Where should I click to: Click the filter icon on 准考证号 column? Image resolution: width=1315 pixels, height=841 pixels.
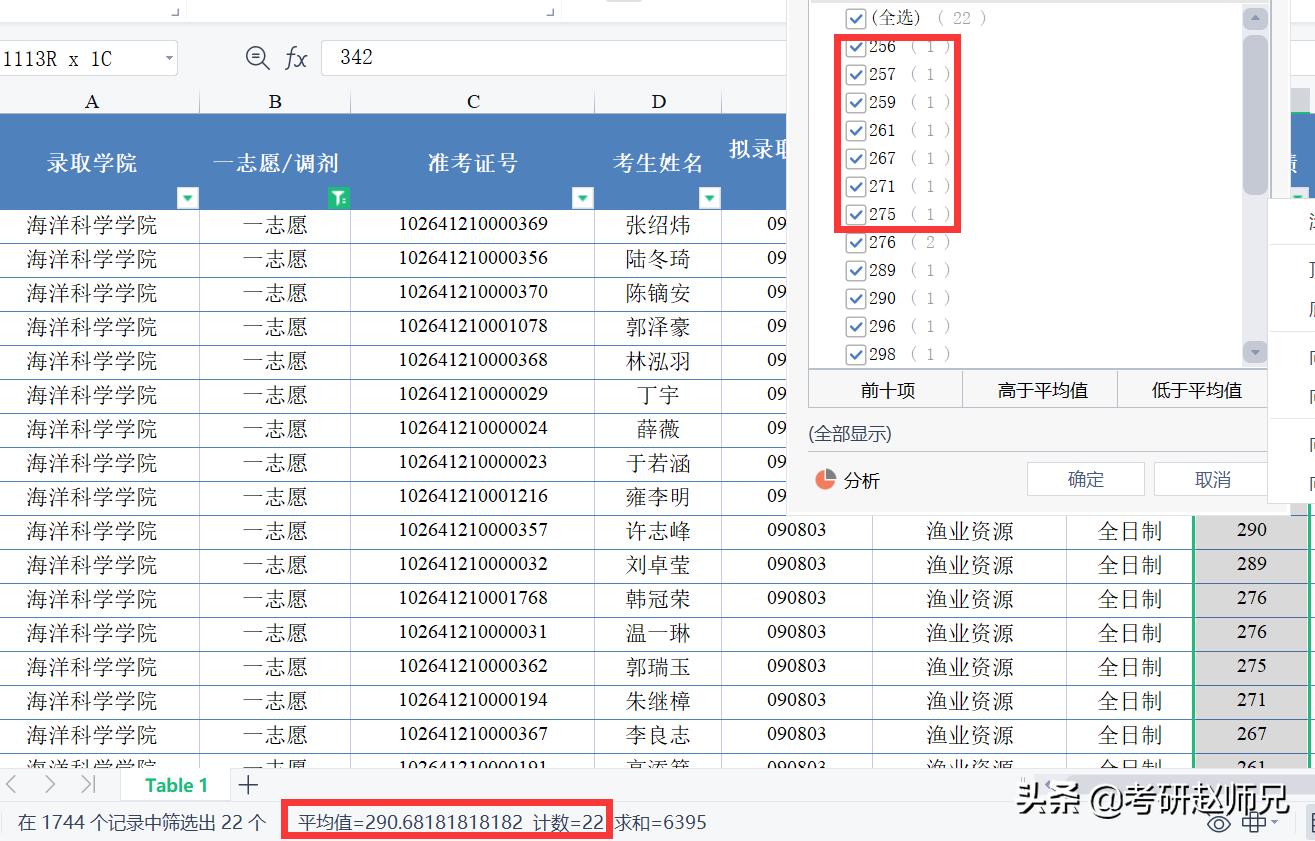click(x=582, y=198)
